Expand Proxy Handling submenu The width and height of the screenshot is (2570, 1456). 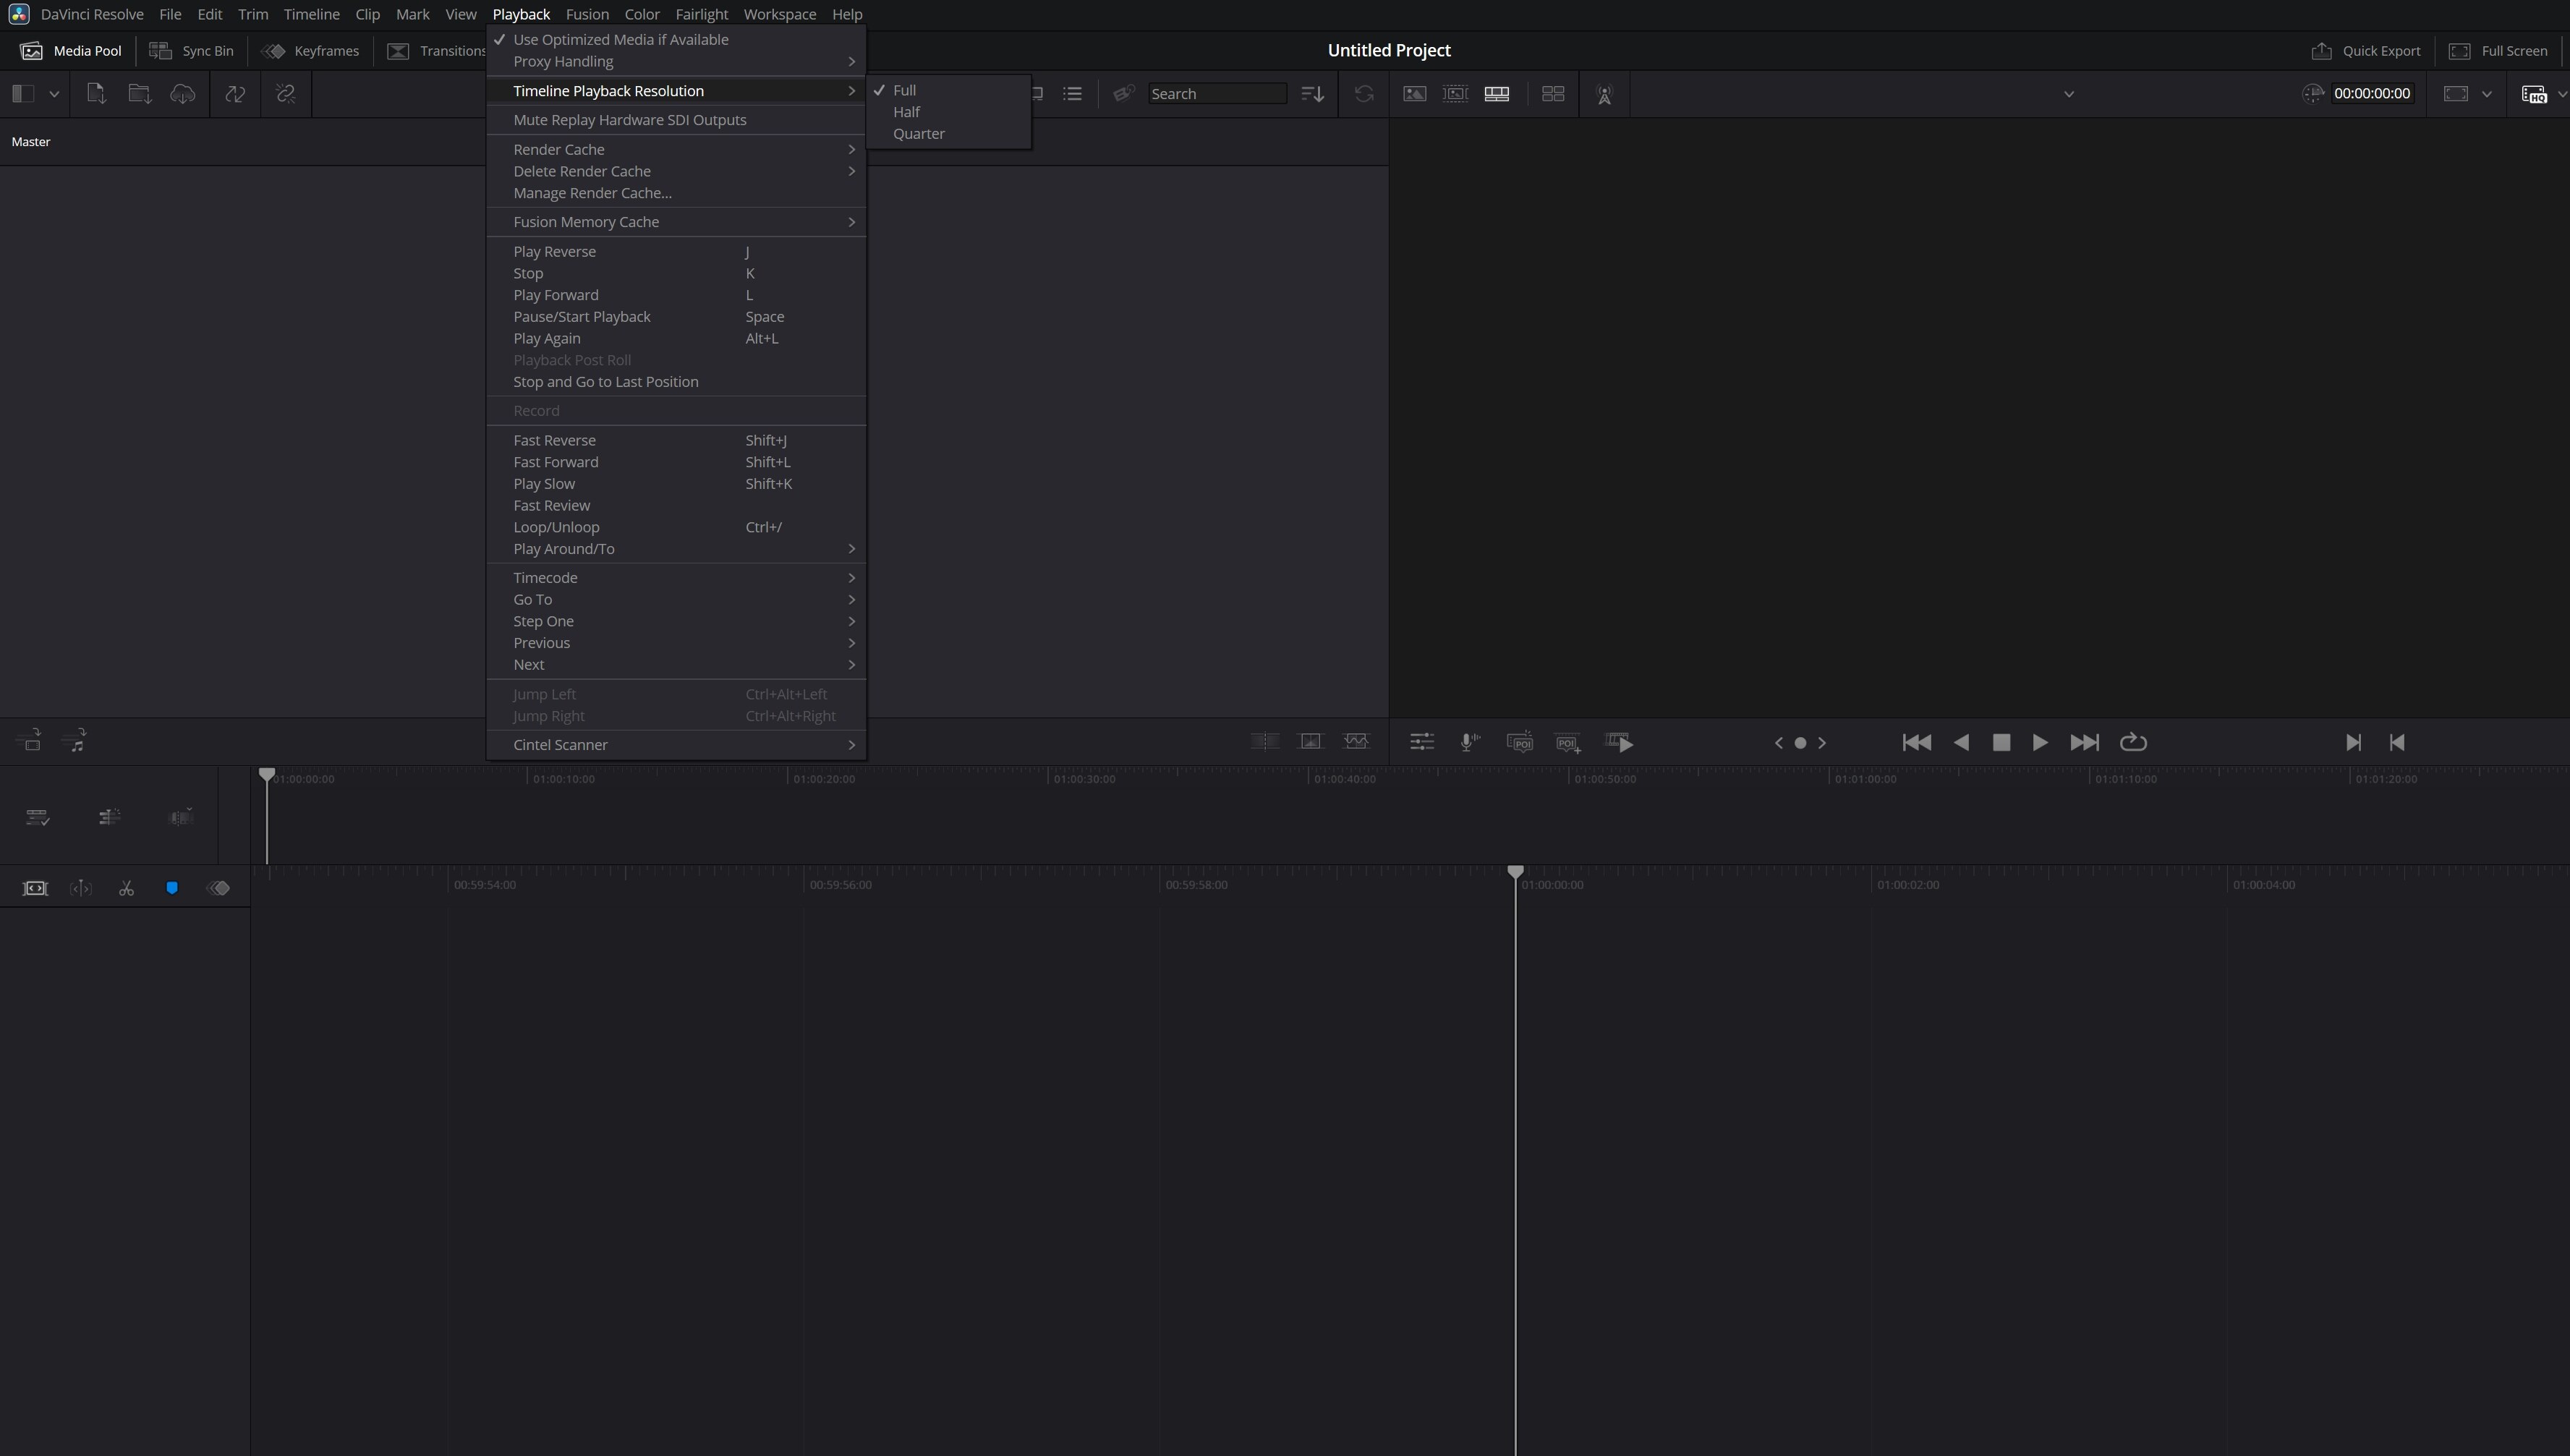[676, 61]
